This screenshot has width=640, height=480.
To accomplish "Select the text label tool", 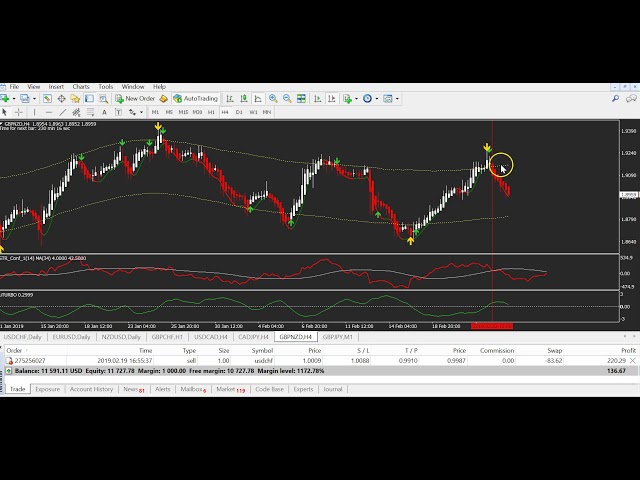I will pos(107,112).
